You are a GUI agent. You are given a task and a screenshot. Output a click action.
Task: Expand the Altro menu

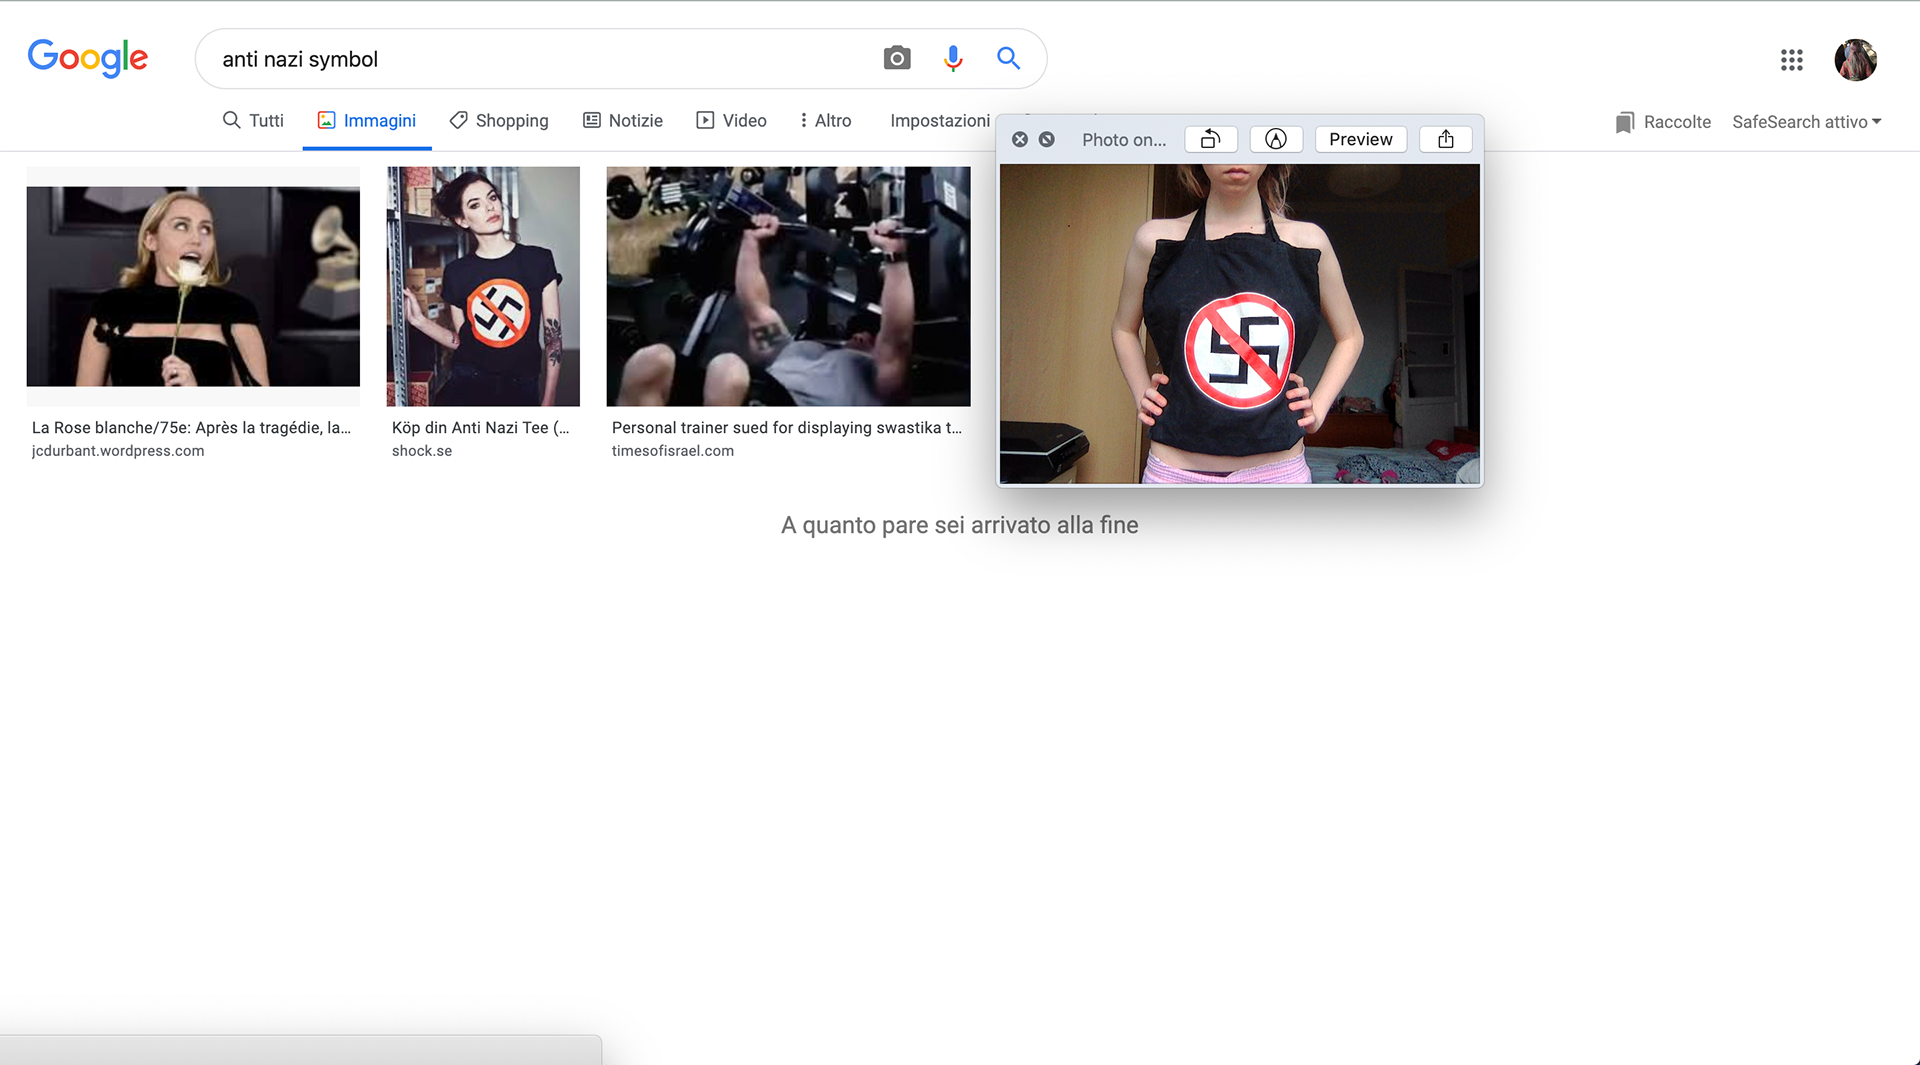825,120
